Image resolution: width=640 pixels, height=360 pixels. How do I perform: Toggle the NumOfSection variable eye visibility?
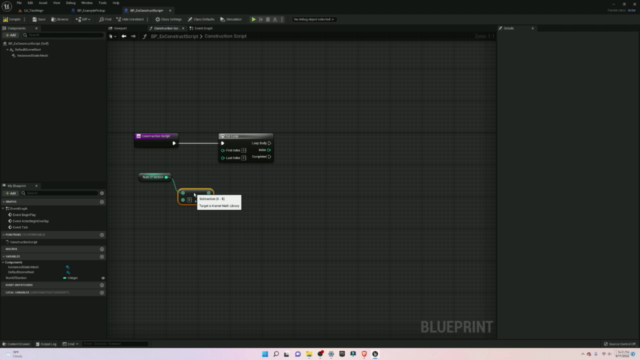103,278
